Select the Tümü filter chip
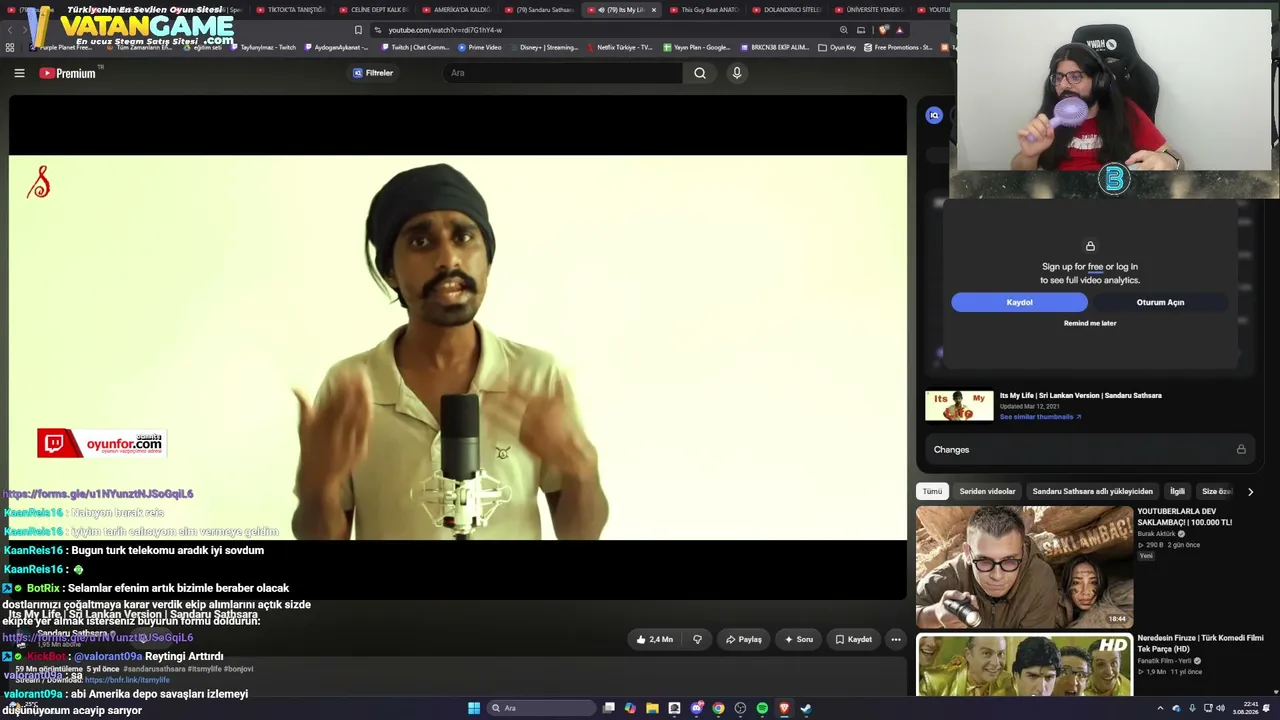1280x720 pixels. (932, 492)
